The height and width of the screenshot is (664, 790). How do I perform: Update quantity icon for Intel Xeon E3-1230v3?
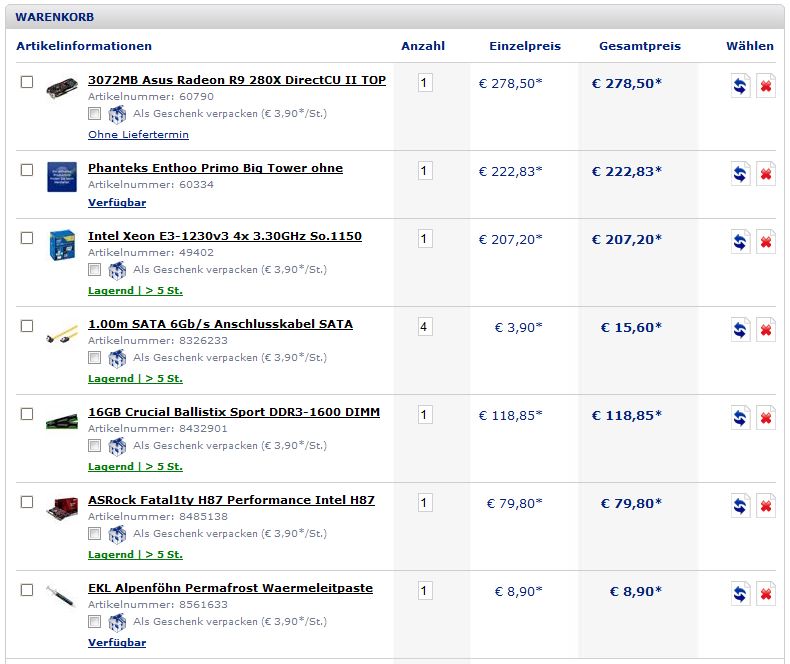tap(740, 242)
